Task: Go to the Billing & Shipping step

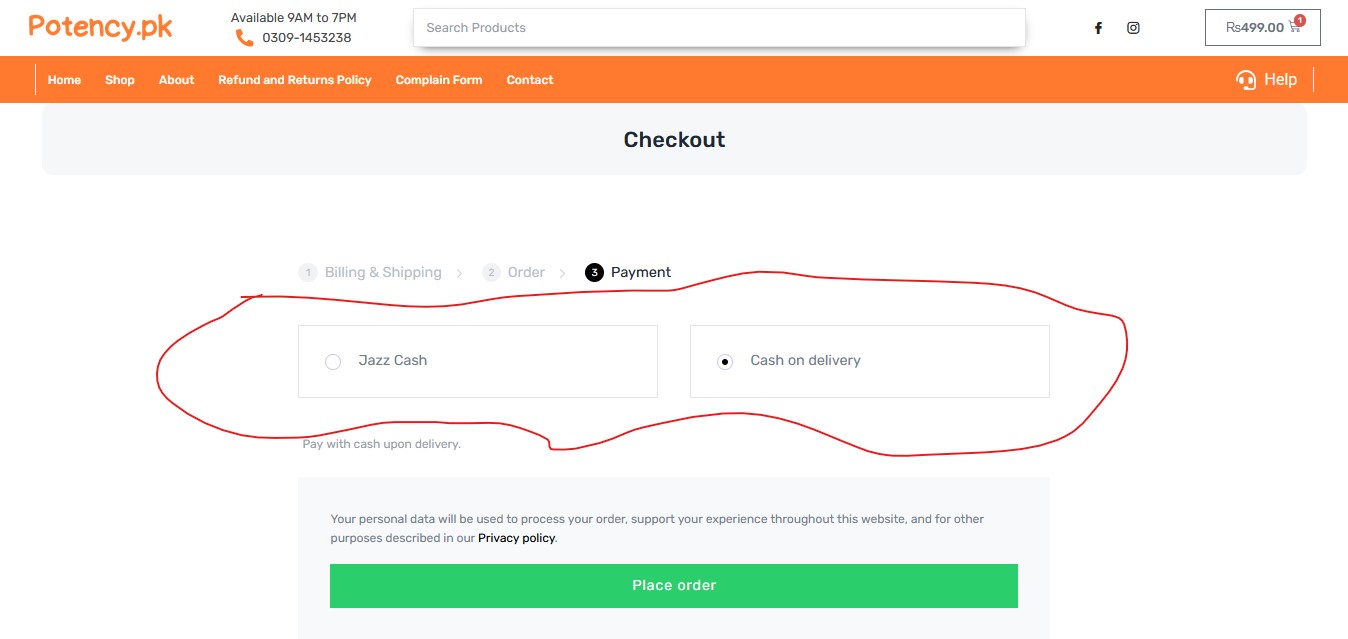Action: tap(383, 273)
